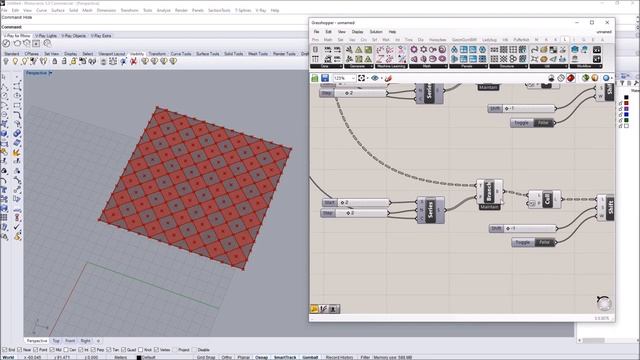Toggle the Vertex object snap checkbox
Image resolution: width=640 pixels, height=360 pixels.
pyautogui.click(x=156, y=350)
